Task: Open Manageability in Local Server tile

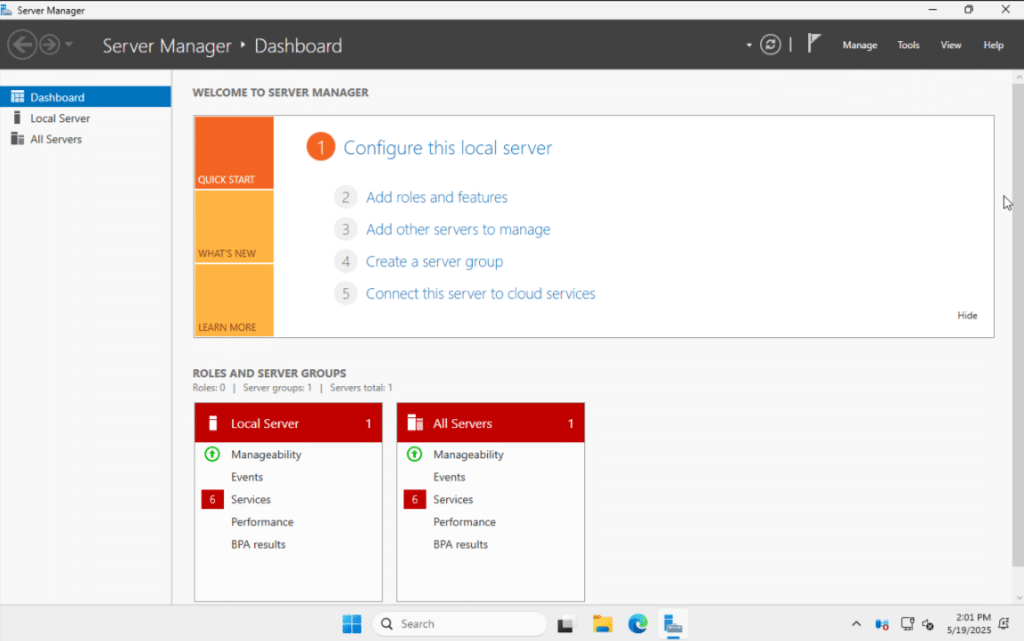Action: [x=266, y=454]
